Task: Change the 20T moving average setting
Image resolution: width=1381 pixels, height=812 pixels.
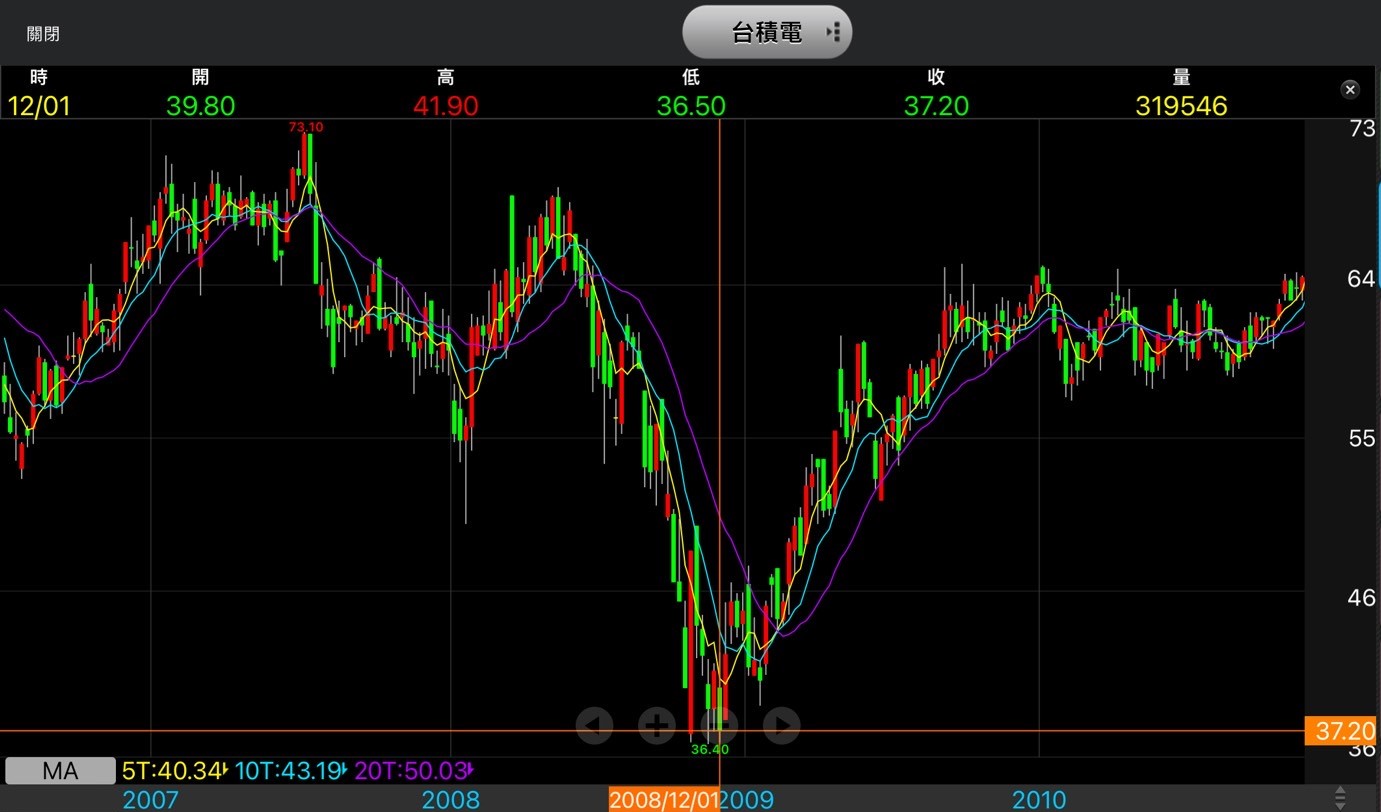Action: 414,771
